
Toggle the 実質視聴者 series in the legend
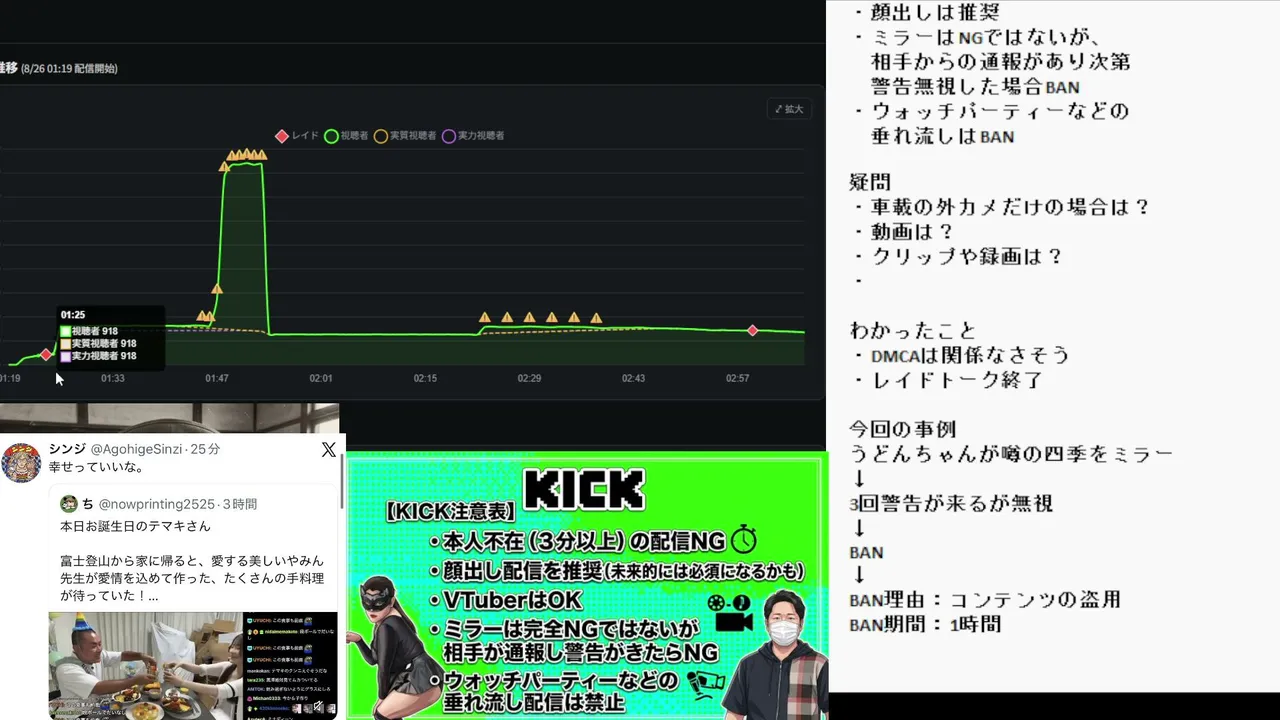(x=405, y=136)
